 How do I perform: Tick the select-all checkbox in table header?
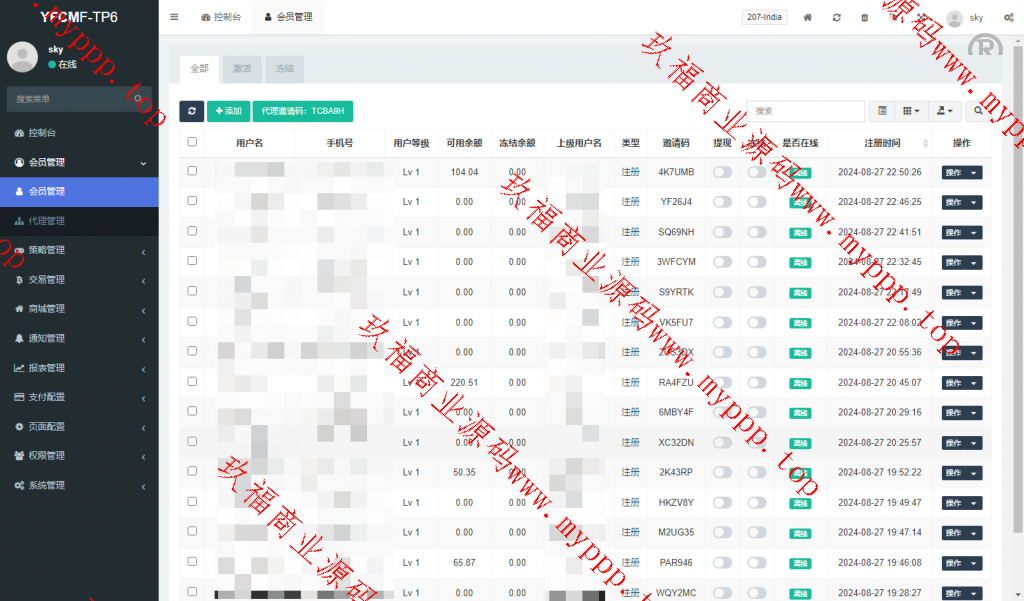tap(192, 142)
